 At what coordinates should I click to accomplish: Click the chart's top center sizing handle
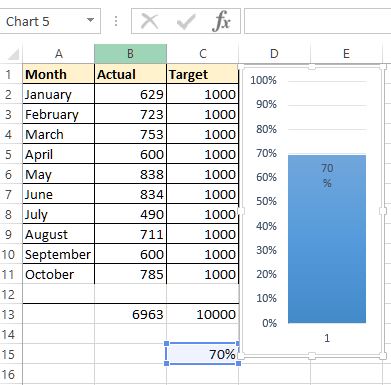click(312, 67)
